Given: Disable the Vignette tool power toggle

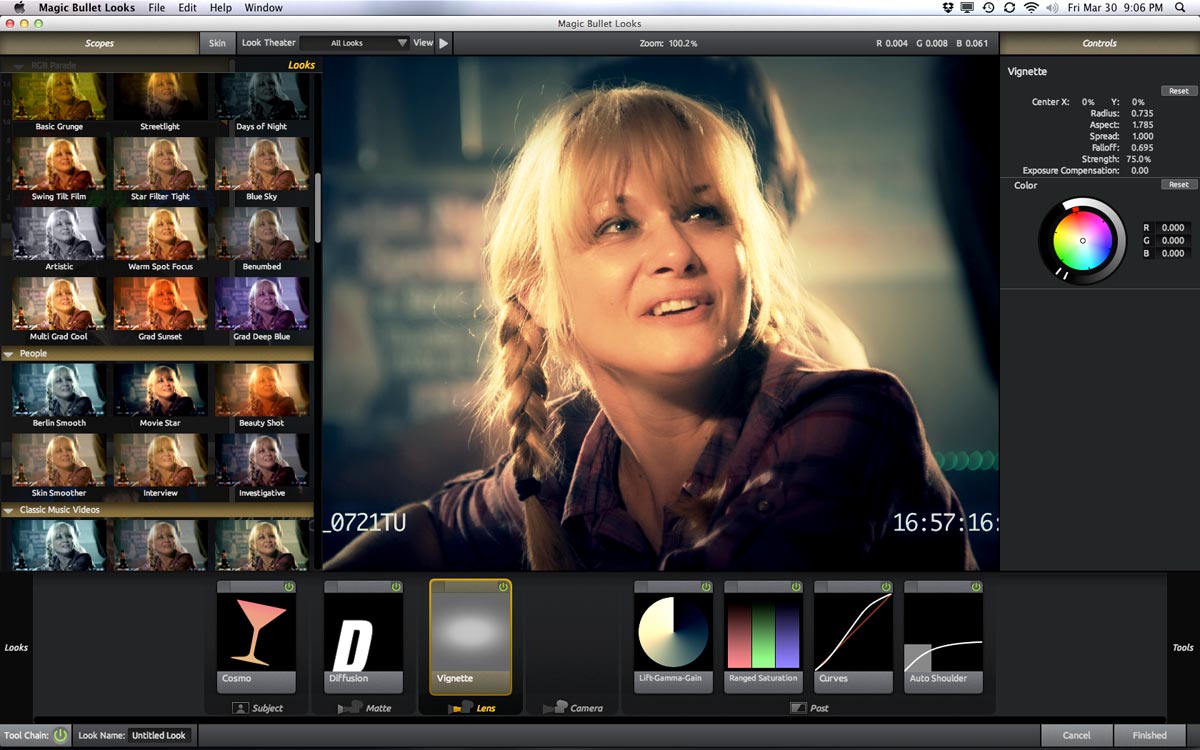Looking at the screenshot, I should 503,587.
